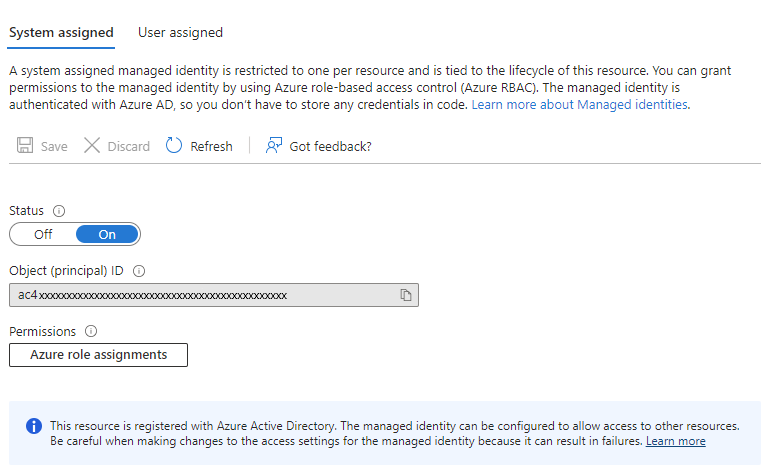The height and width of the screenshot is (475, 768).
Task: Click the info icon next to Permissions
Action: (x=91, y=331)
